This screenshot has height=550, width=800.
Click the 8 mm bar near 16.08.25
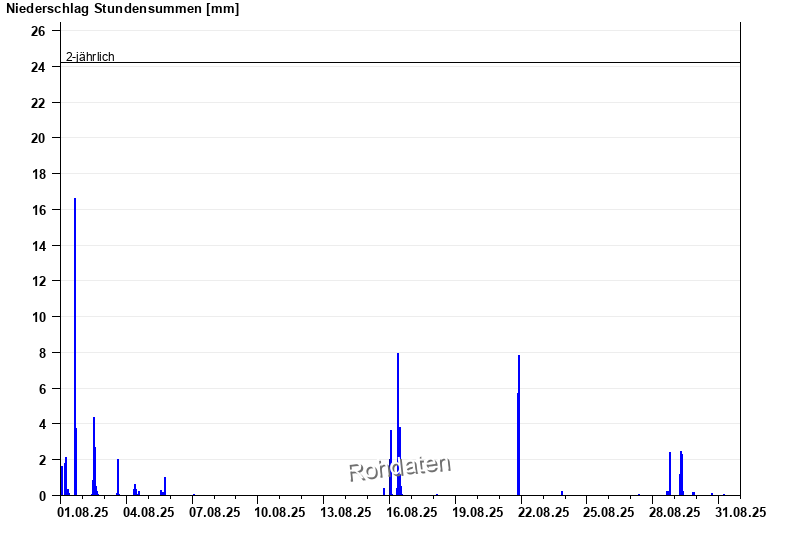(398, 420)
